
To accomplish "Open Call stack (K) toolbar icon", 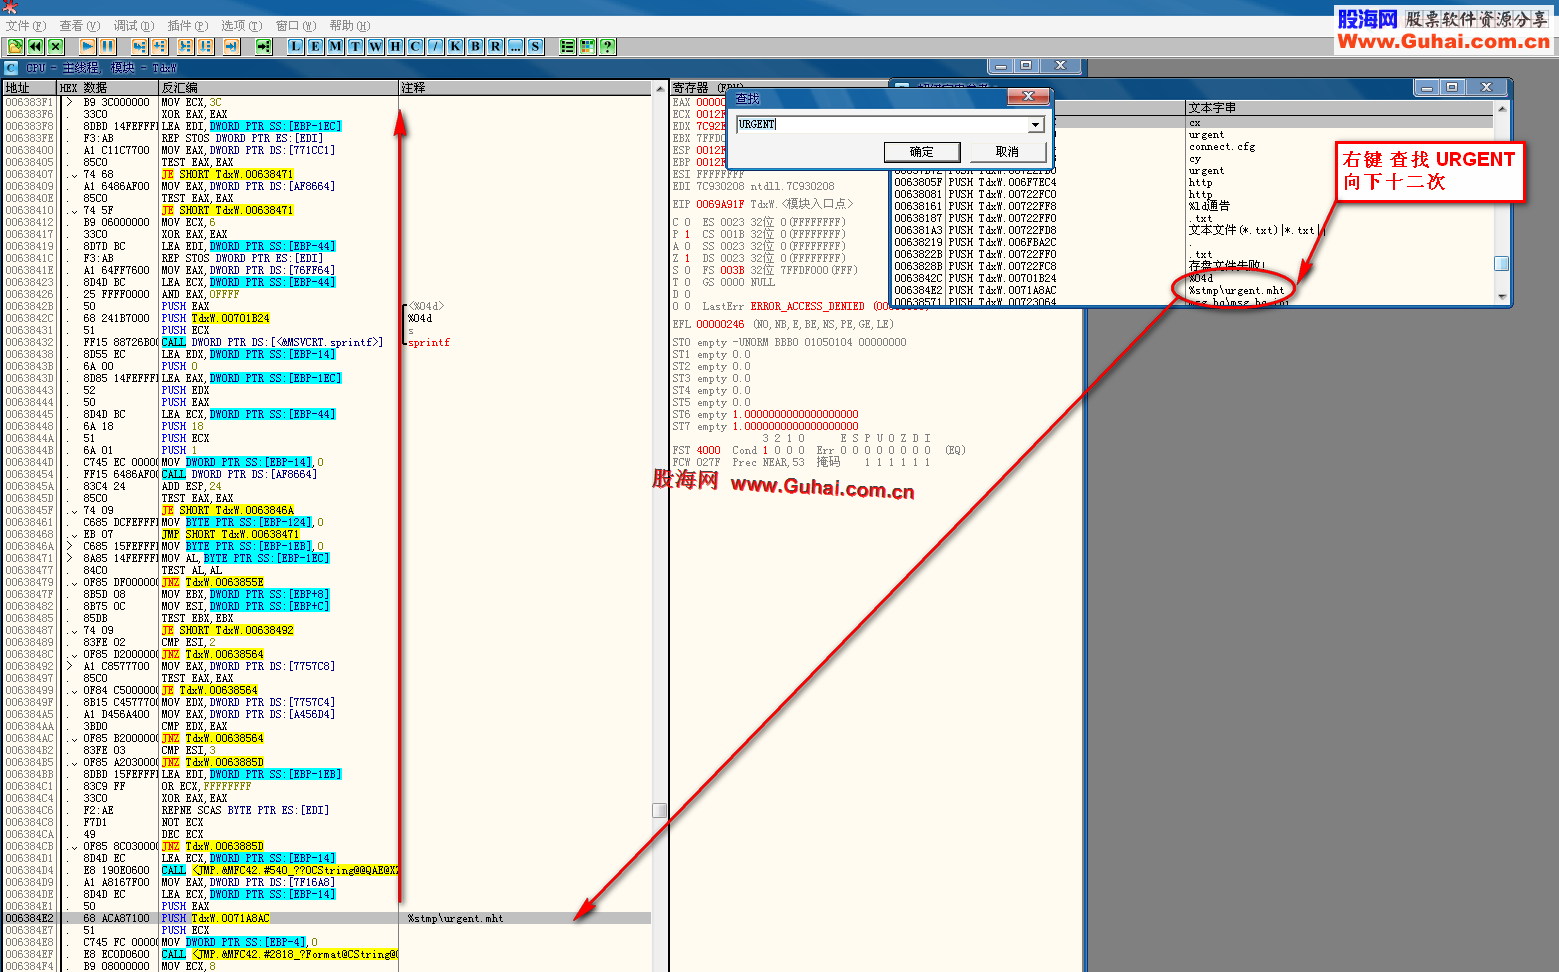I will tap(456, 46).
